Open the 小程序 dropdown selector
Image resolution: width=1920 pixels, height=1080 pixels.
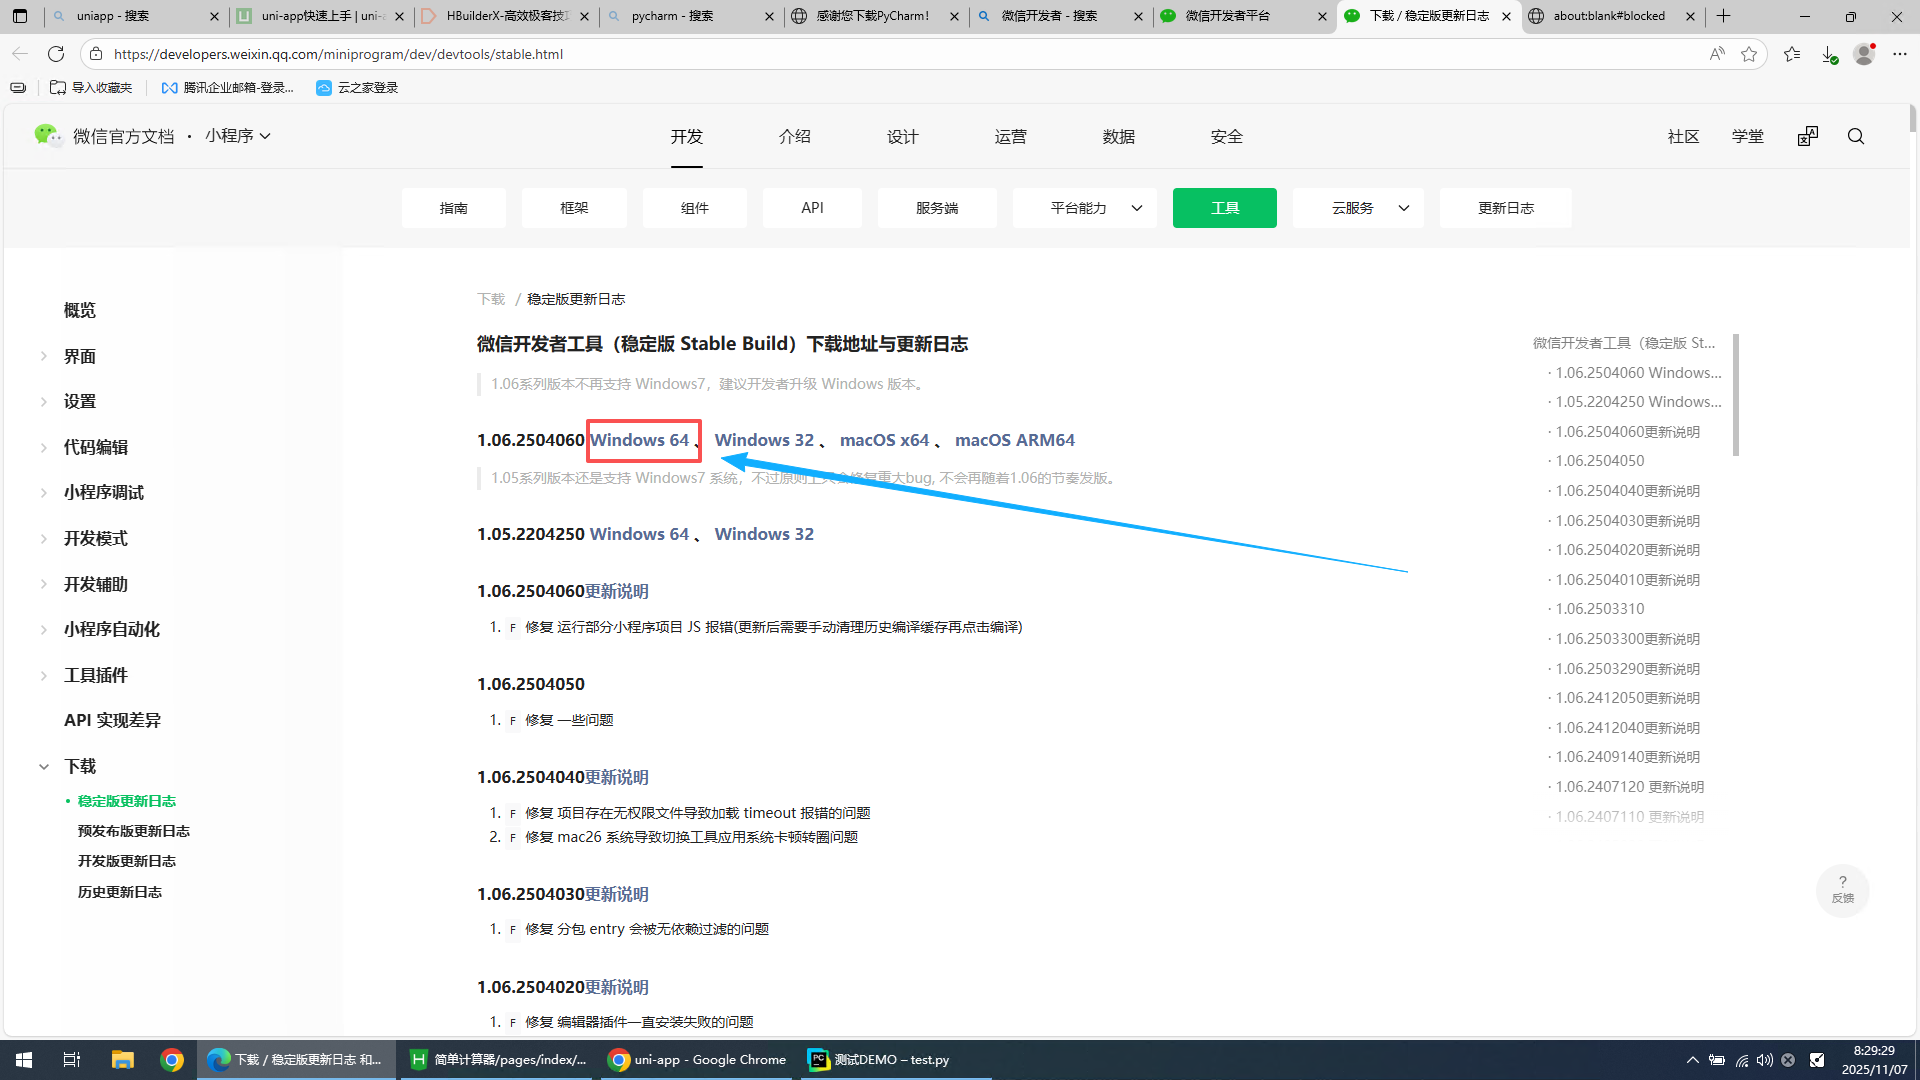click(x=238, y=136)
